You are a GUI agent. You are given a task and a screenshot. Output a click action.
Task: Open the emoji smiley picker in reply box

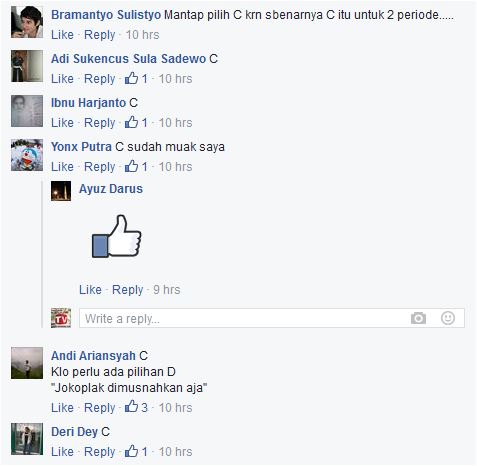(448, 318)
